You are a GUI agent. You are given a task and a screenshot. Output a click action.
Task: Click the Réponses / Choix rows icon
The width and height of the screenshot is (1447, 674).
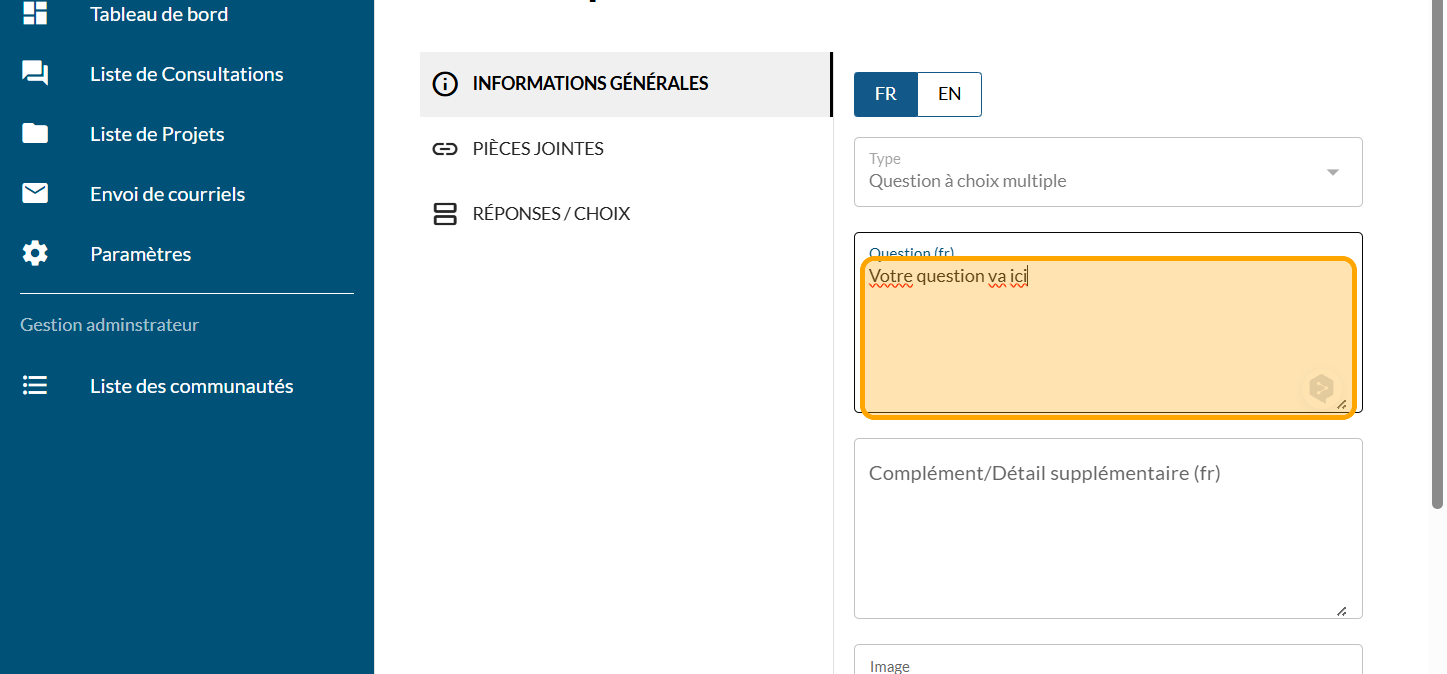[444, 214]
